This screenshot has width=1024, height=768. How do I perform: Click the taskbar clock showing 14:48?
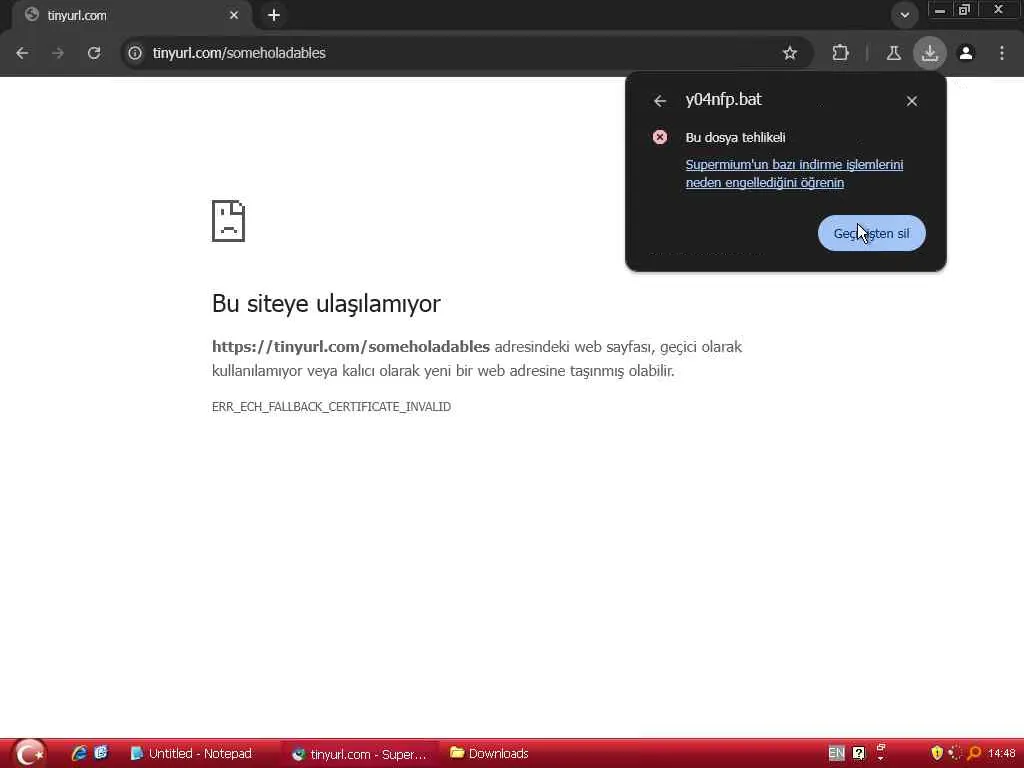pos(1002,754)
